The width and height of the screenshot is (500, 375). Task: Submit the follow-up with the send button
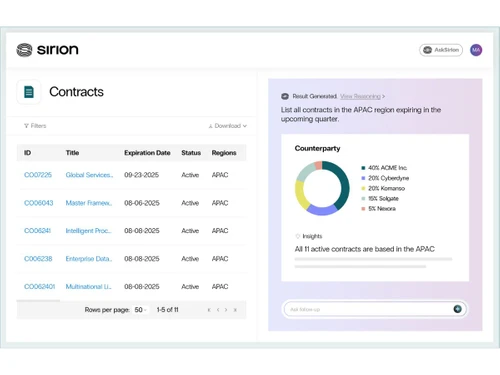point(457,309)
